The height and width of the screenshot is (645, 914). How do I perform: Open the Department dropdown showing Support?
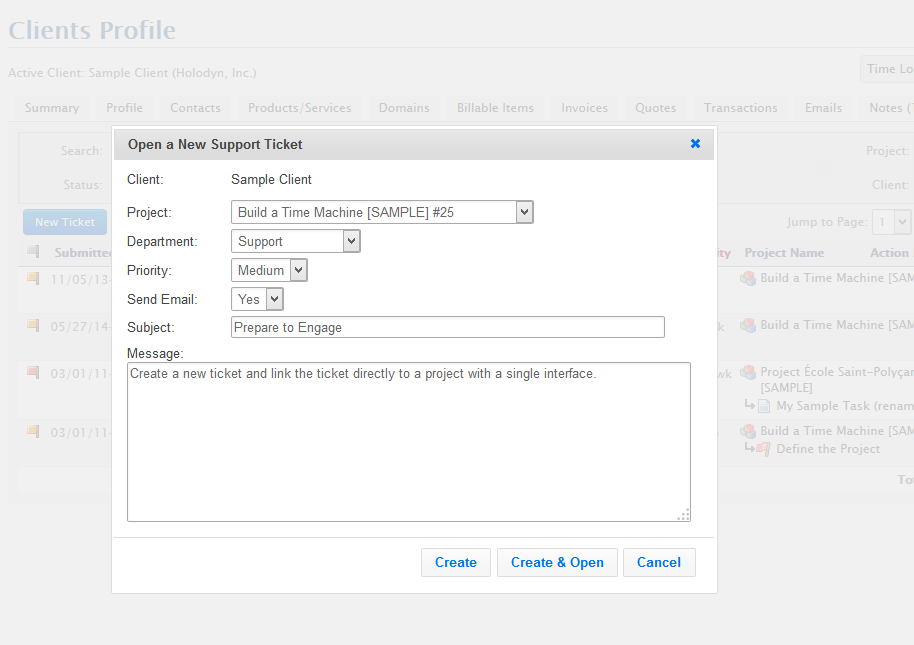pyautogui.click(x=351, y=240)
